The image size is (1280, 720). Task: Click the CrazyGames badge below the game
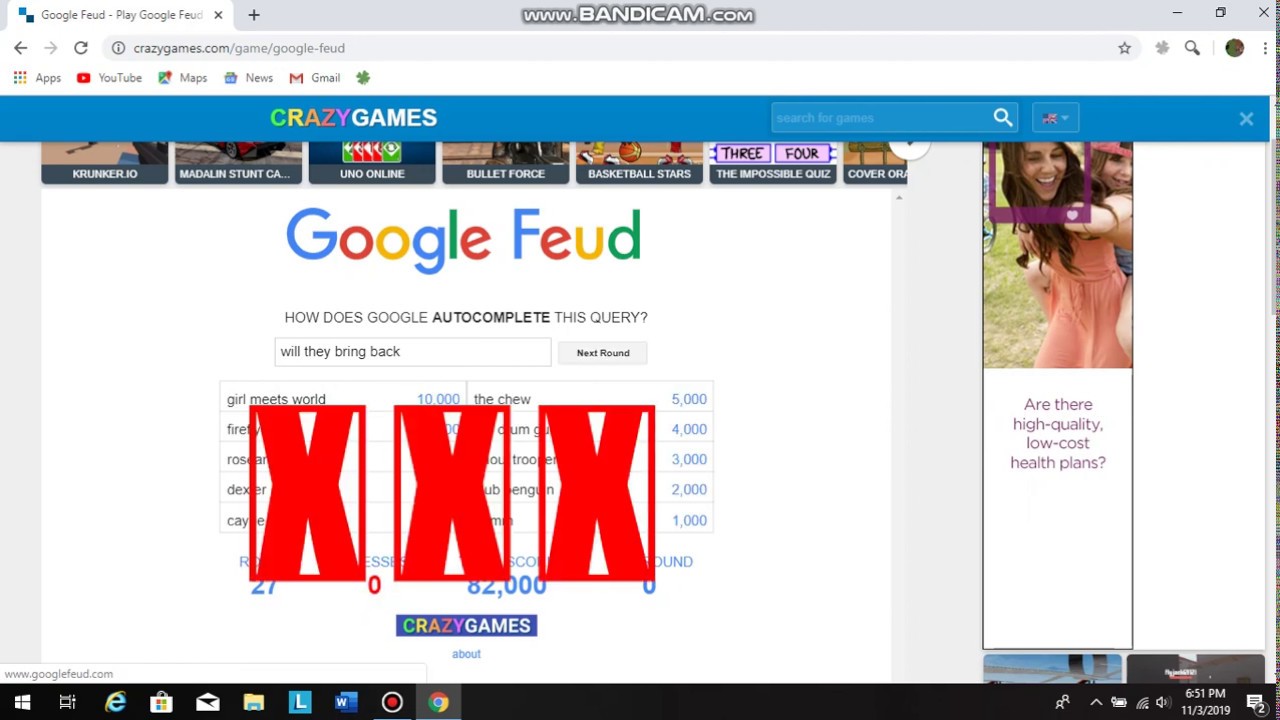466,626
